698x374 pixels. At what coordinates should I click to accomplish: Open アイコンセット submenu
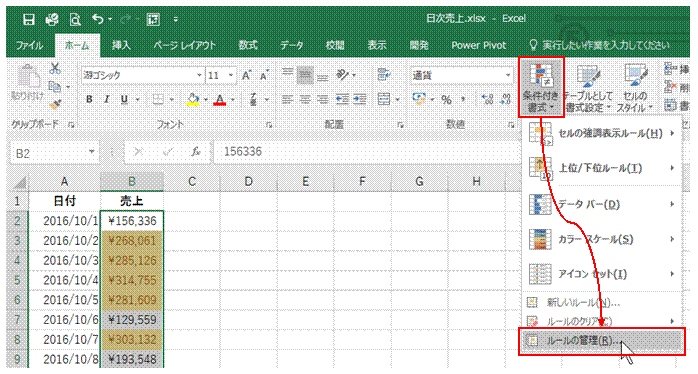tap(601, 274)
